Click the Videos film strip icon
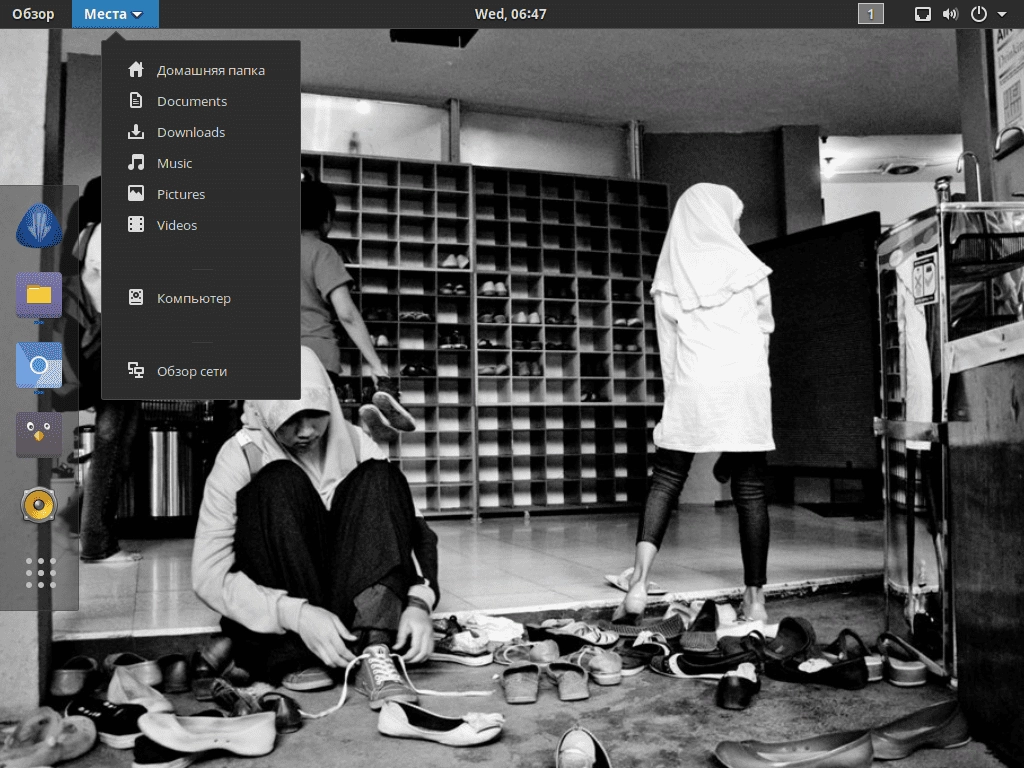This screenshot has width=1024, height=768. 136,225
